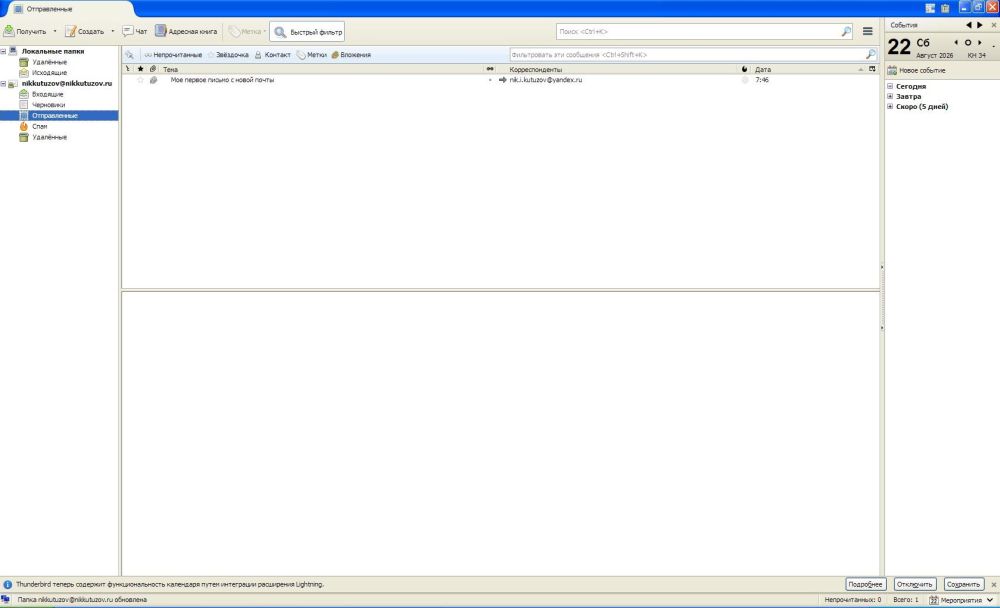
Task: Click the Получить (Get Mail) toolbar icon
Action: pyautogui.click(x=9, y=31)
